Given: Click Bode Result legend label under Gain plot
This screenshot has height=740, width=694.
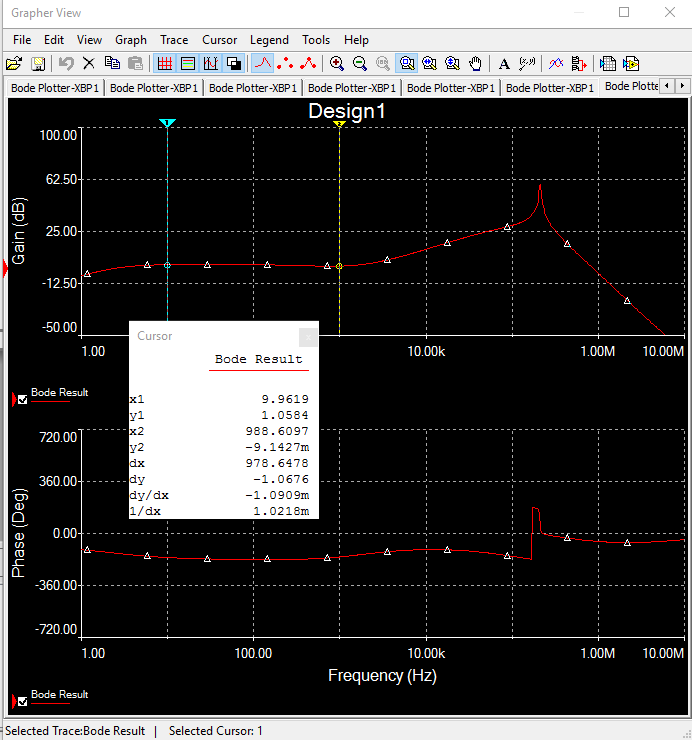Looking at the screenshot, I should [59, 392].
